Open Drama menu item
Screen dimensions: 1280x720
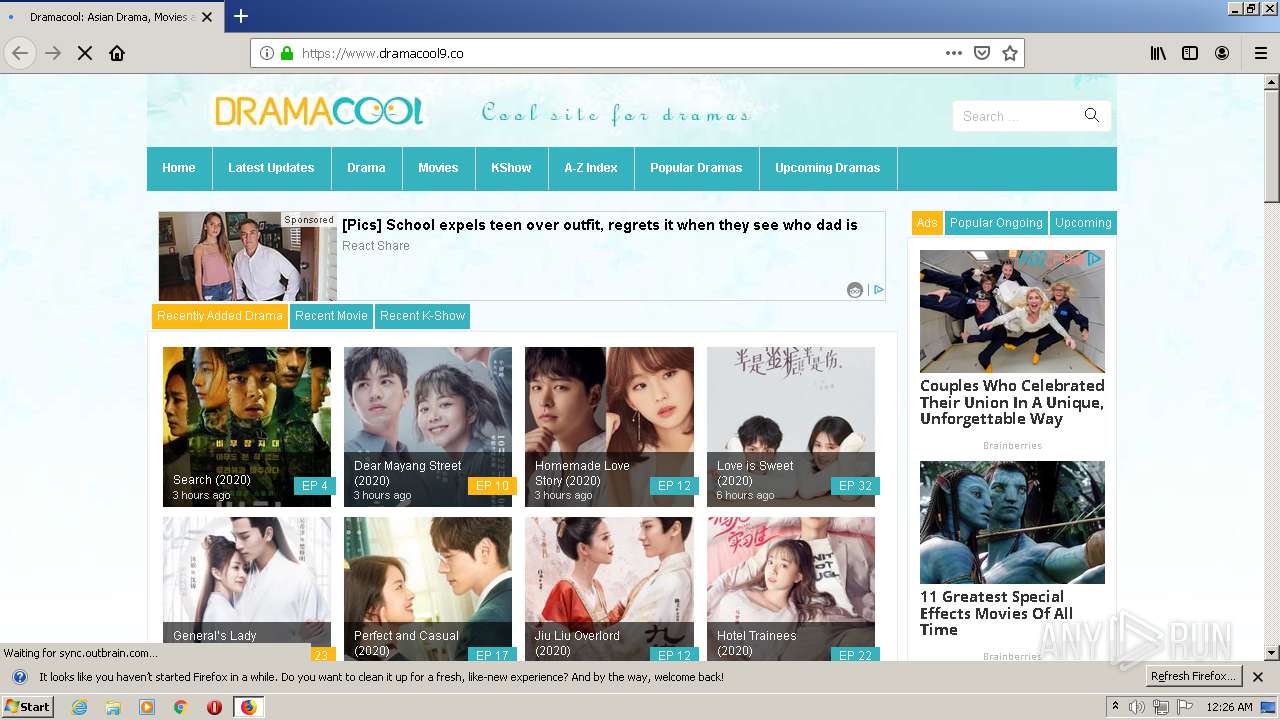coord(366,168)
